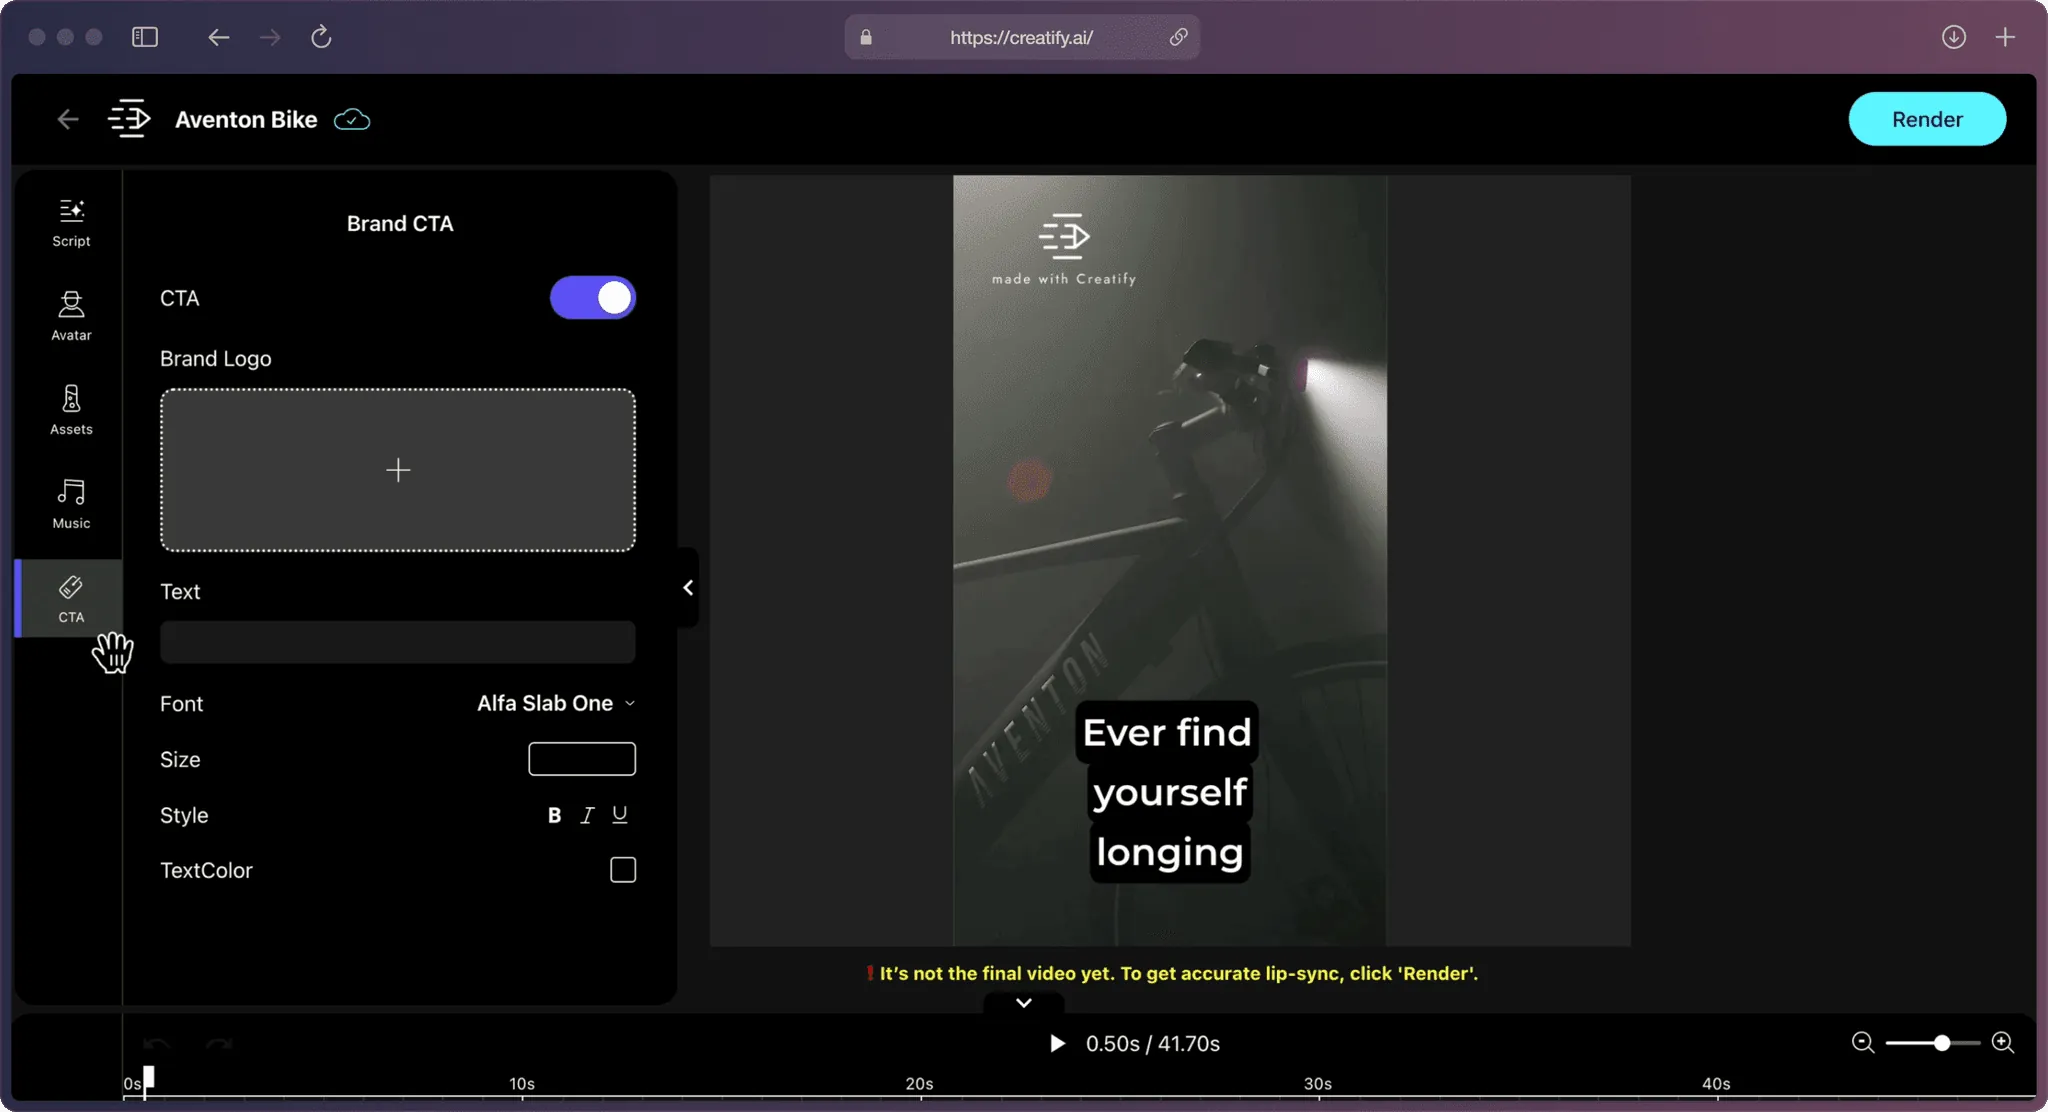This screenshot has height=1112, width=2048.
Task: Click the undo arrow above the timeline
Action: tap(156, 1044)
